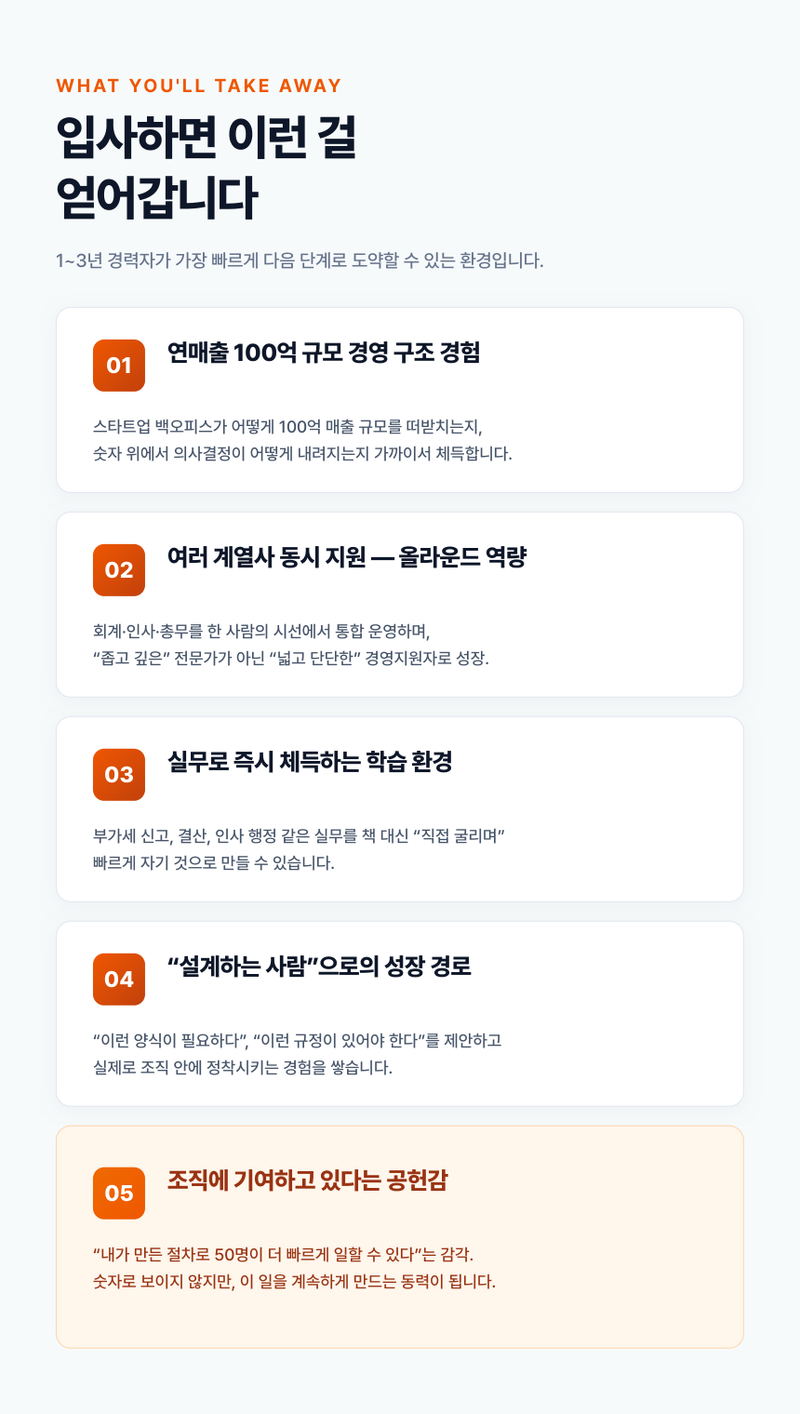Click the 부가세 신고, 결산 description text

coord(298,849)
